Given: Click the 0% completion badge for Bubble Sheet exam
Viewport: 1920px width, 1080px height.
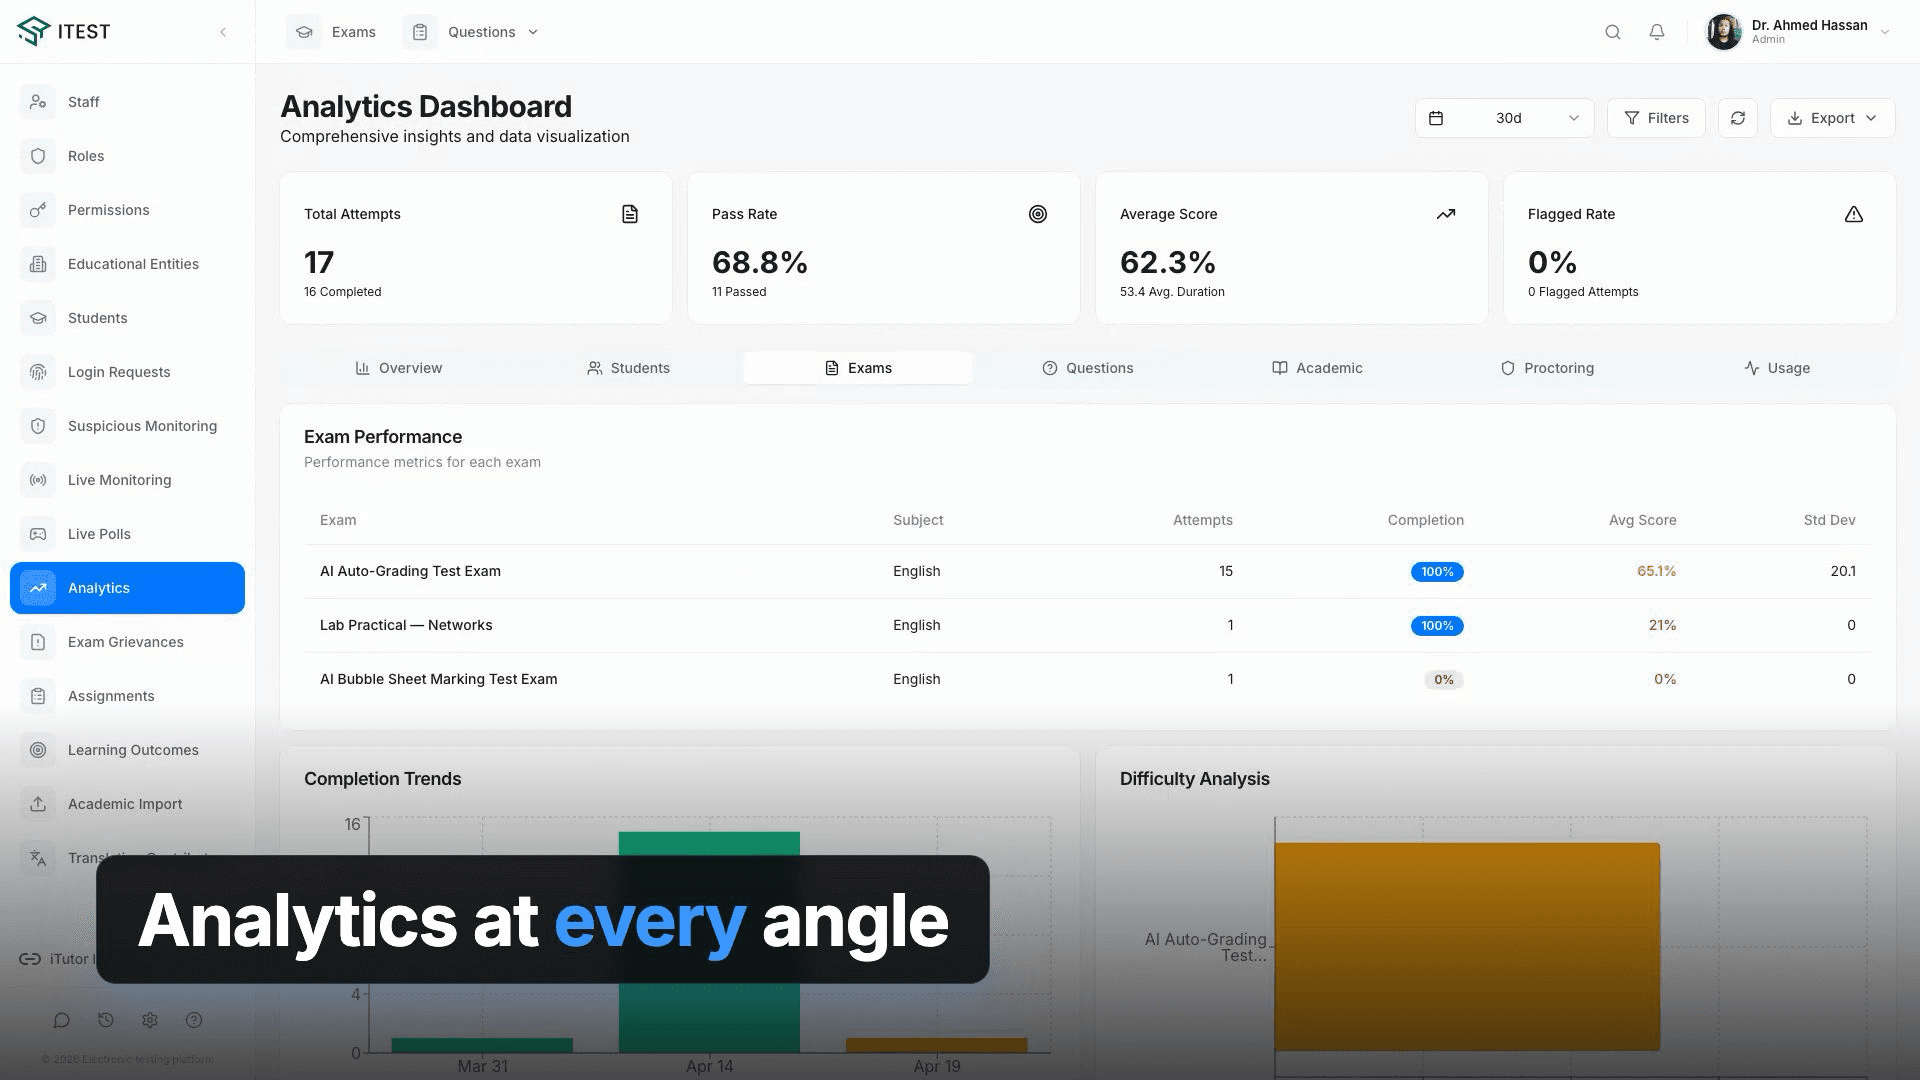Looking at the screenshot, I should coord(1444,680).
